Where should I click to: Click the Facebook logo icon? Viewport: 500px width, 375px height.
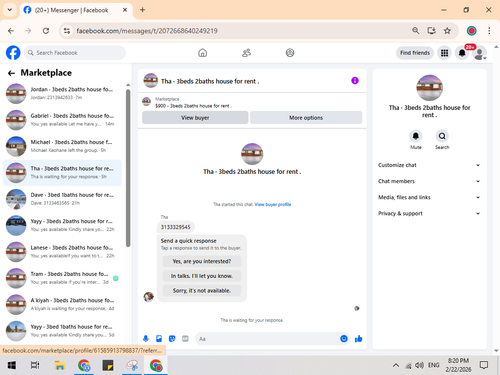13,53
